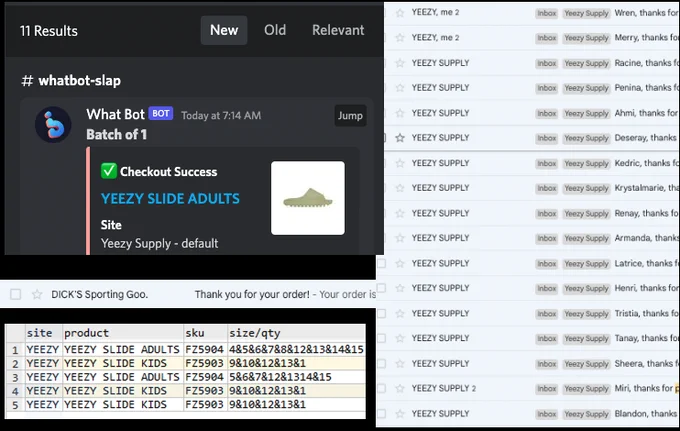Select spreadsheet row number 3

point(15,377)
